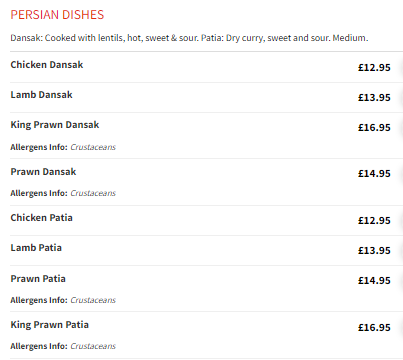Click the £12.95 Chicken Dansak price

374,68
